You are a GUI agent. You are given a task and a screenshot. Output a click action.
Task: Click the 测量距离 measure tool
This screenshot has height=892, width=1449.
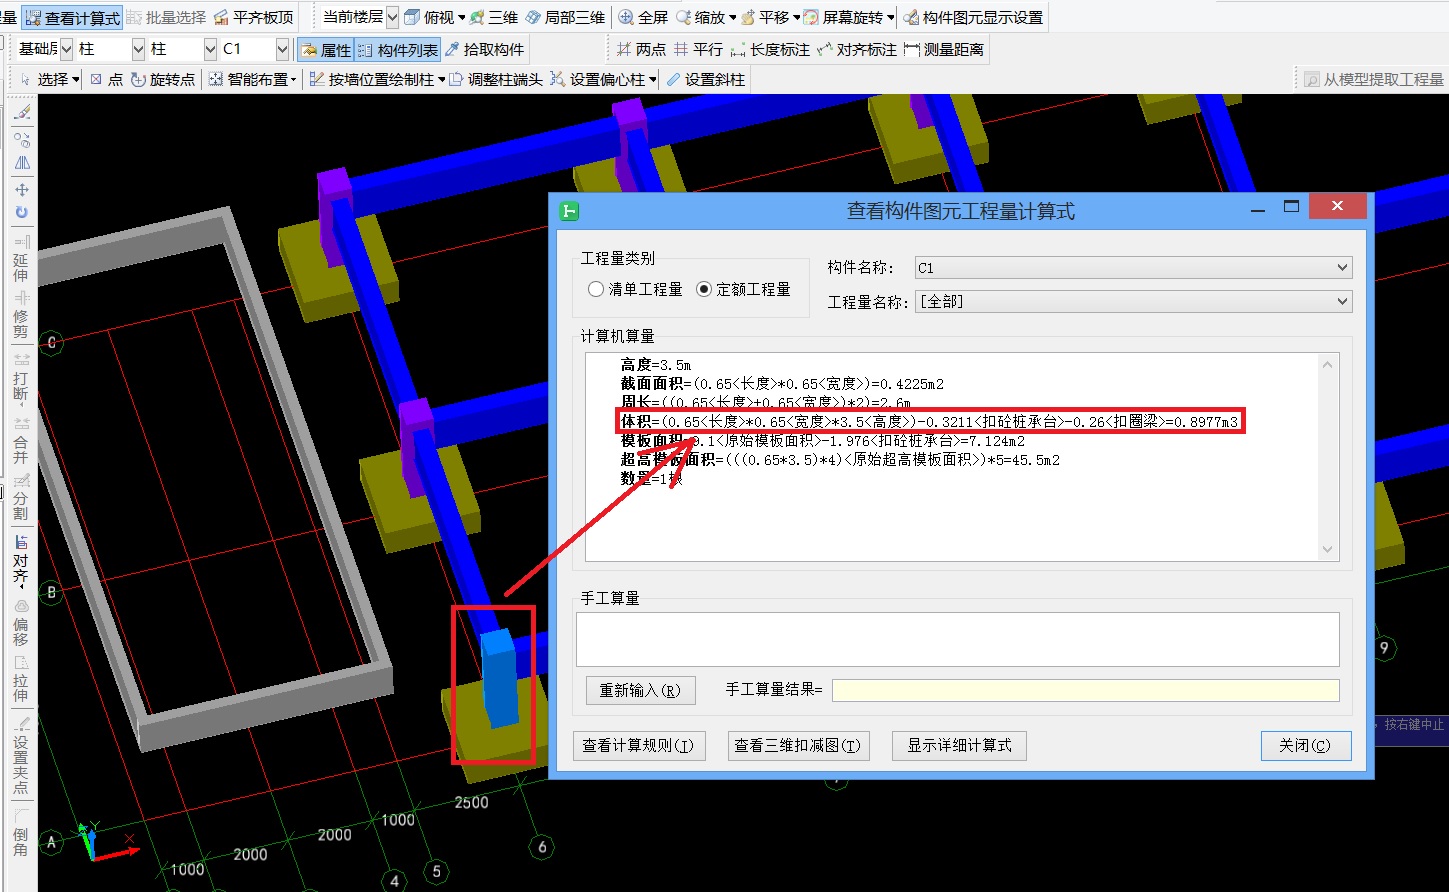pyautogui.click(x=943, y=50)
